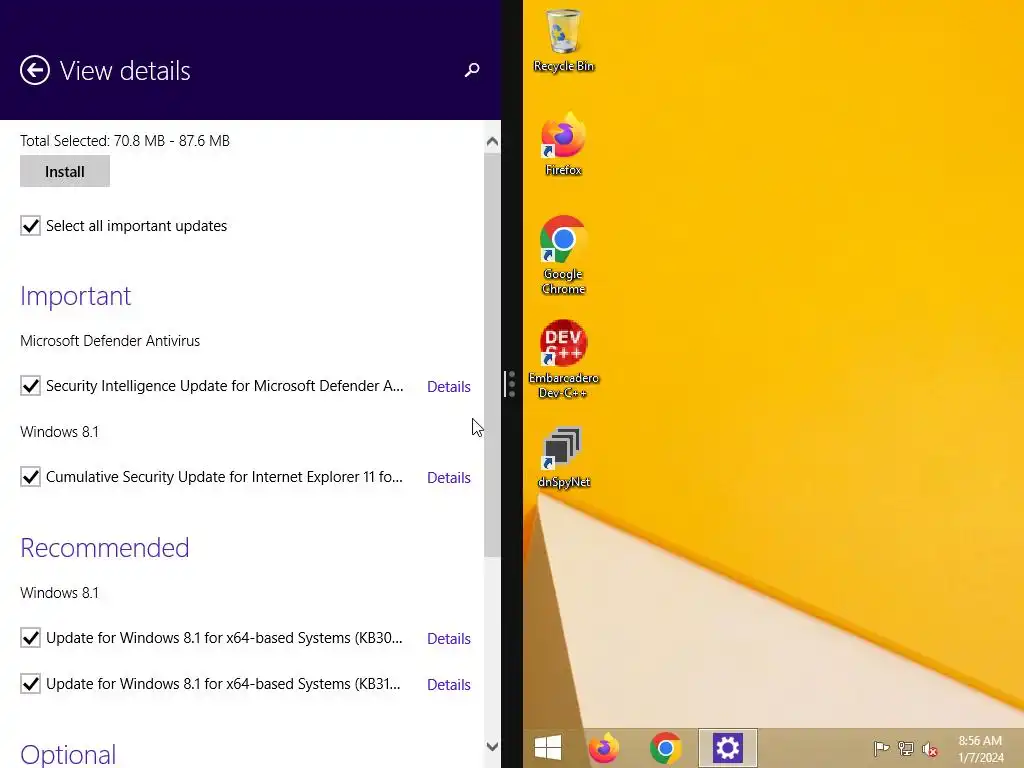Click the 'Microsoft Defender Antivirus' label
This screenshot has width=1024, height=768.
[110, 341]
